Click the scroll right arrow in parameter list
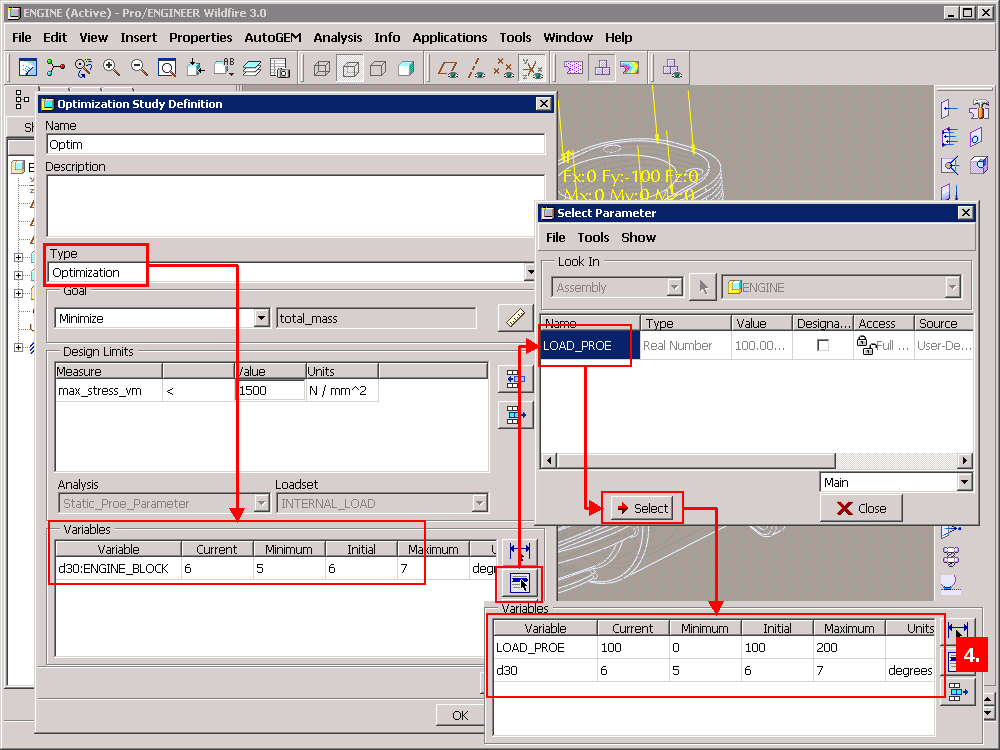 [966, 460]
